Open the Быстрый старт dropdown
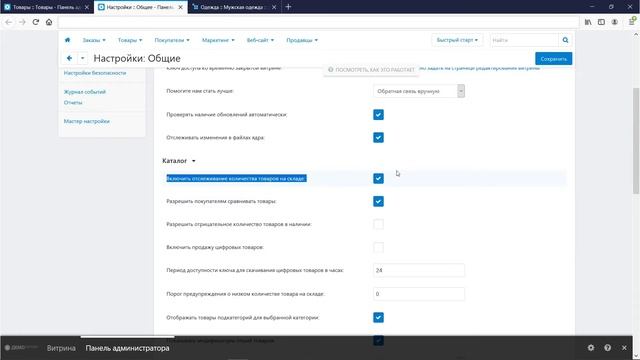 457,40
